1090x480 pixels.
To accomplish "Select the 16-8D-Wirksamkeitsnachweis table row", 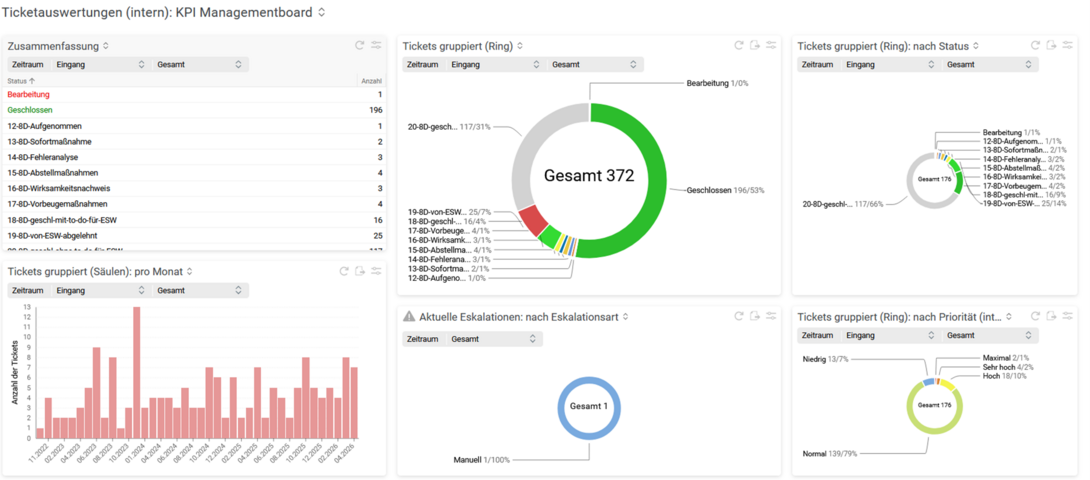I will click(x=195, y=189).
